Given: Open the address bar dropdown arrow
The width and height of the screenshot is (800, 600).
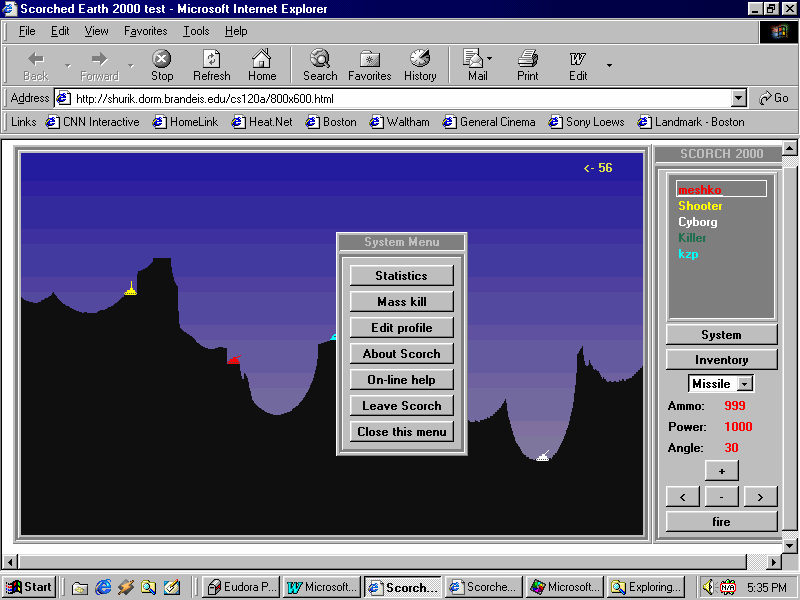Looking at the screenshot, I should 739,98.
